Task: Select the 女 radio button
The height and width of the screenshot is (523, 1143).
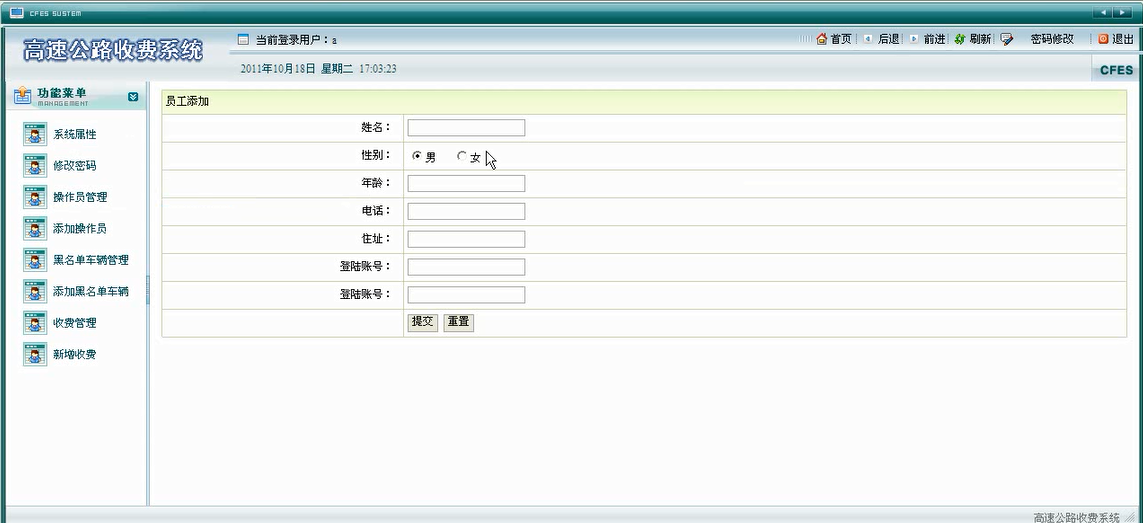Action: click(461, 156)
